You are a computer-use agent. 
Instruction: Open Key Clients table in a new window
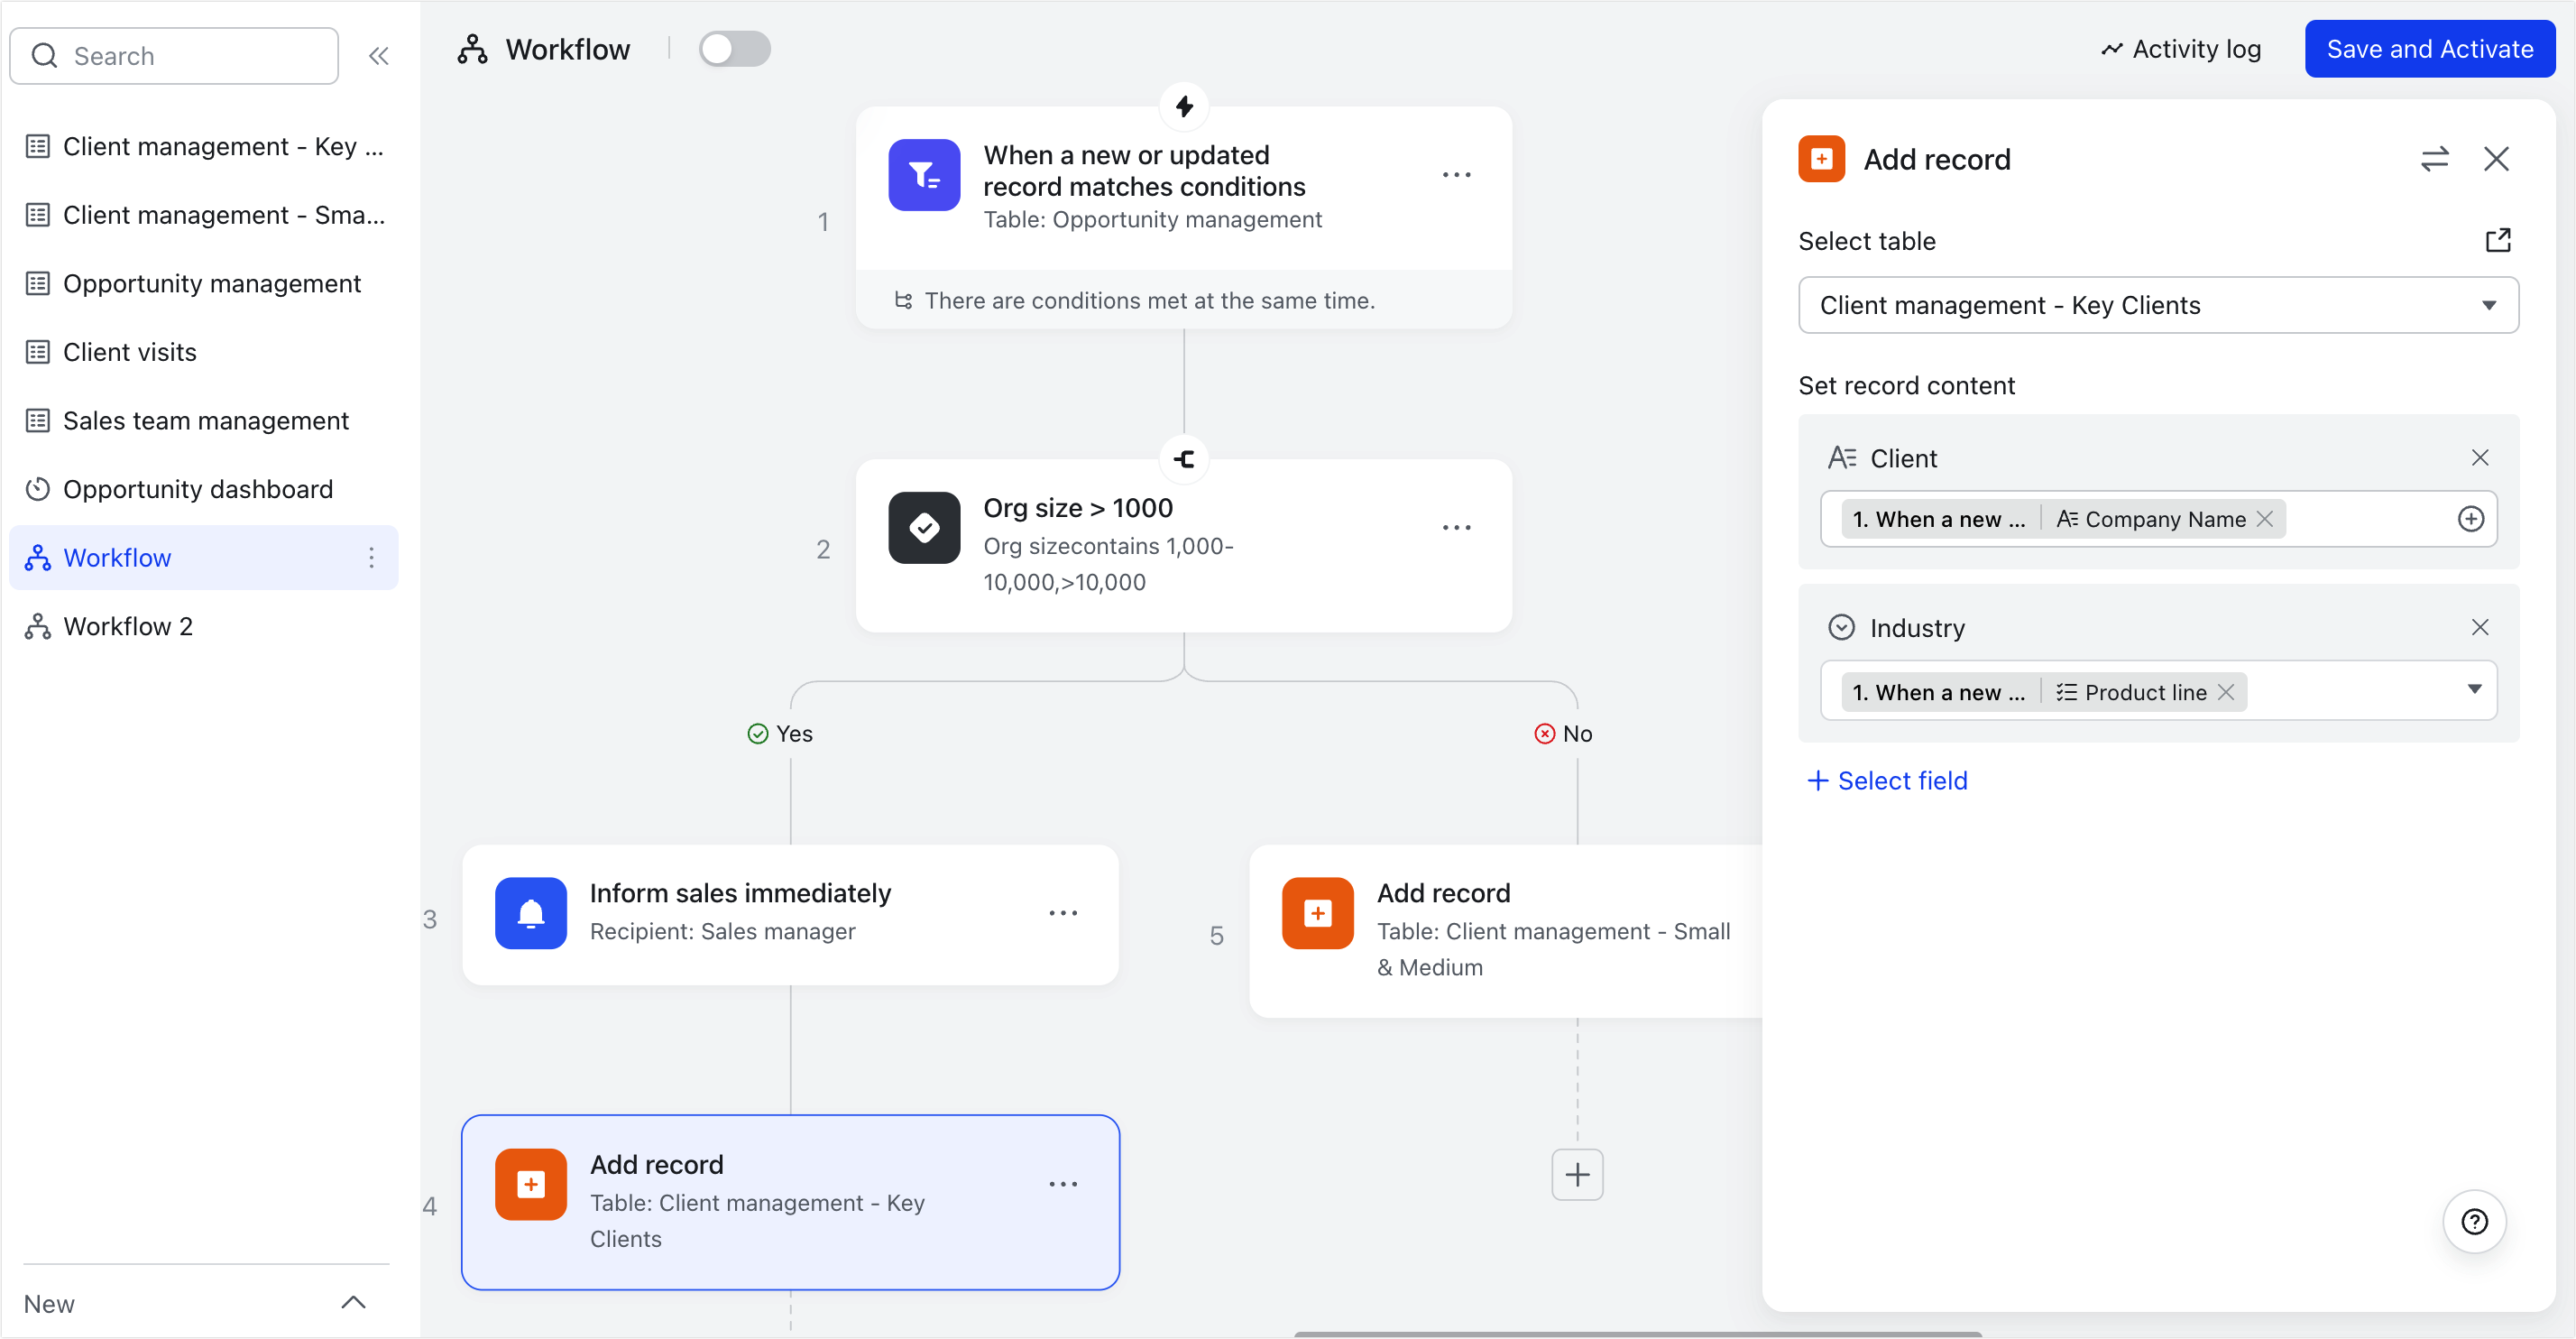tap(2498, 240)
